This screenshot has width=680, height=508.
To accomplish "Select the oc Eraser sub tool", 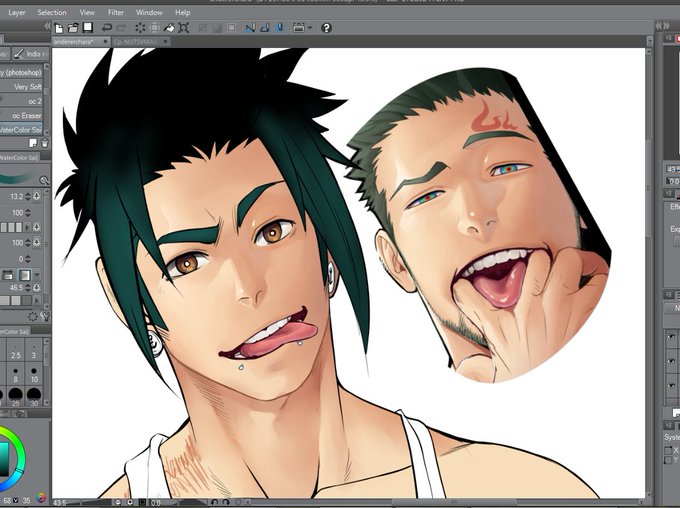I will (x=22, y=115).
